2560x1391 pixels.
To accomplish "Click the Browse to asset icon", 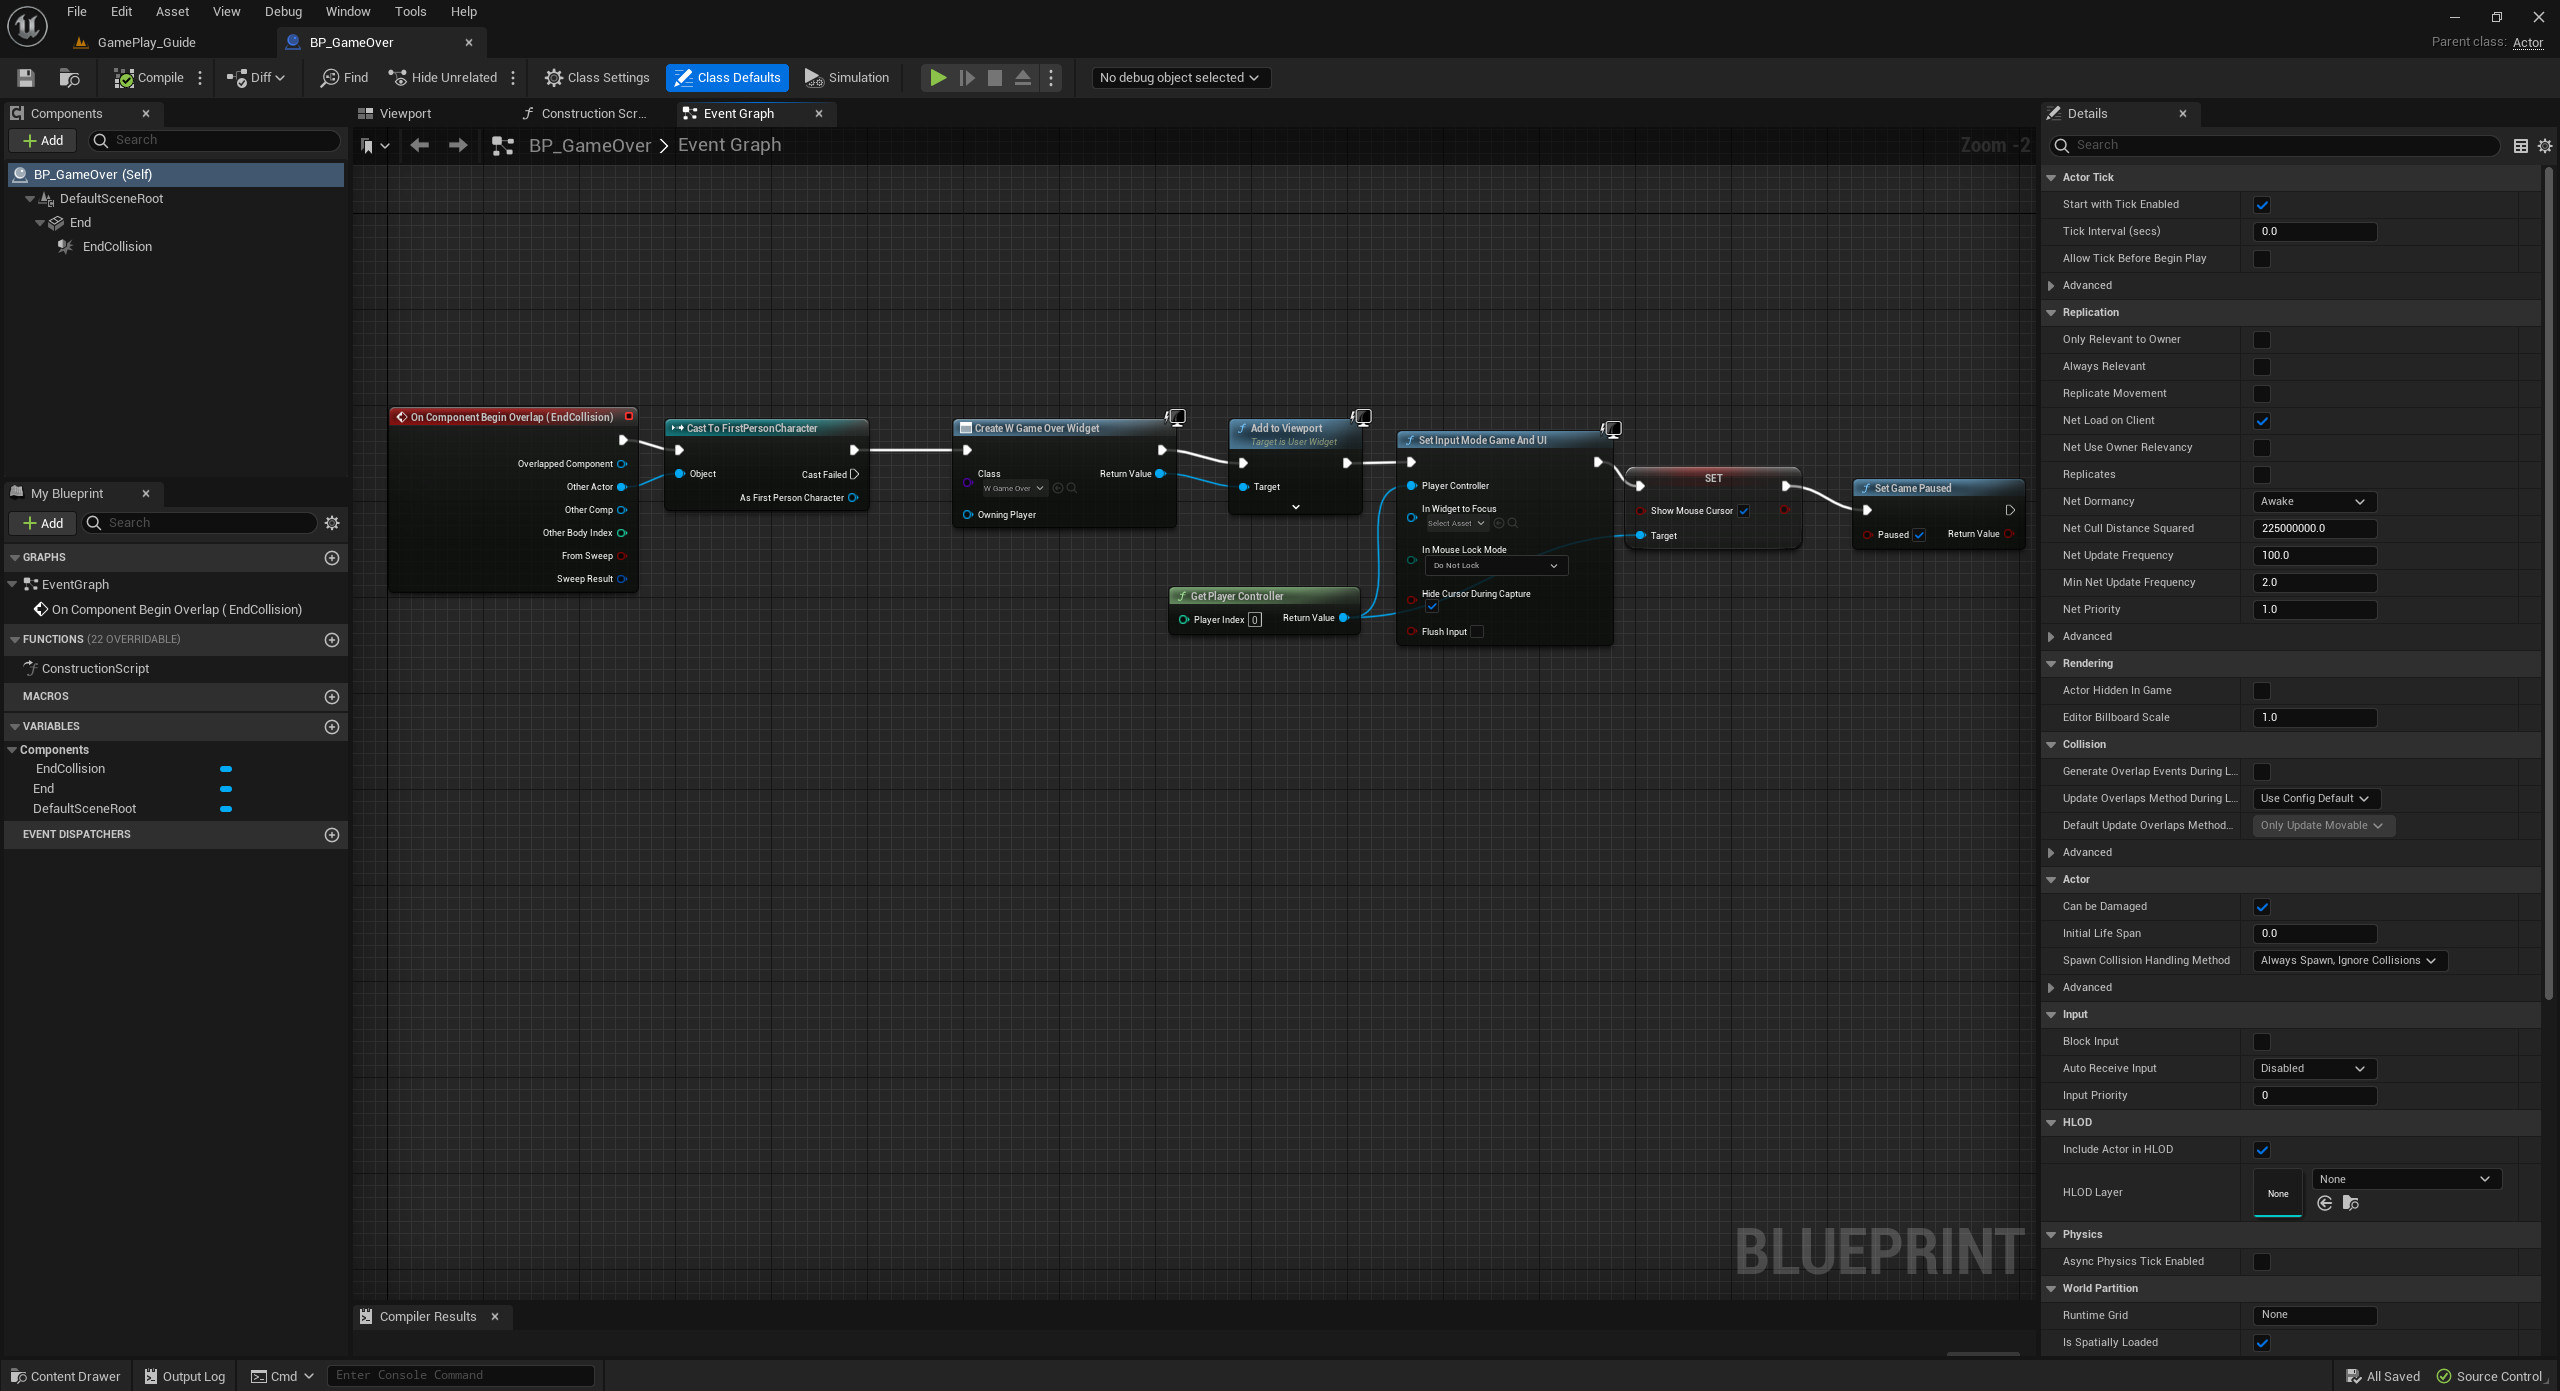I will [69, 77].
